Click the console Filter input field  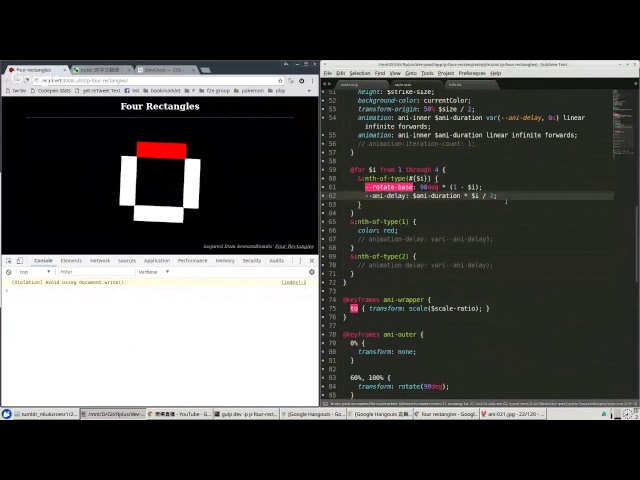point(96,272)
